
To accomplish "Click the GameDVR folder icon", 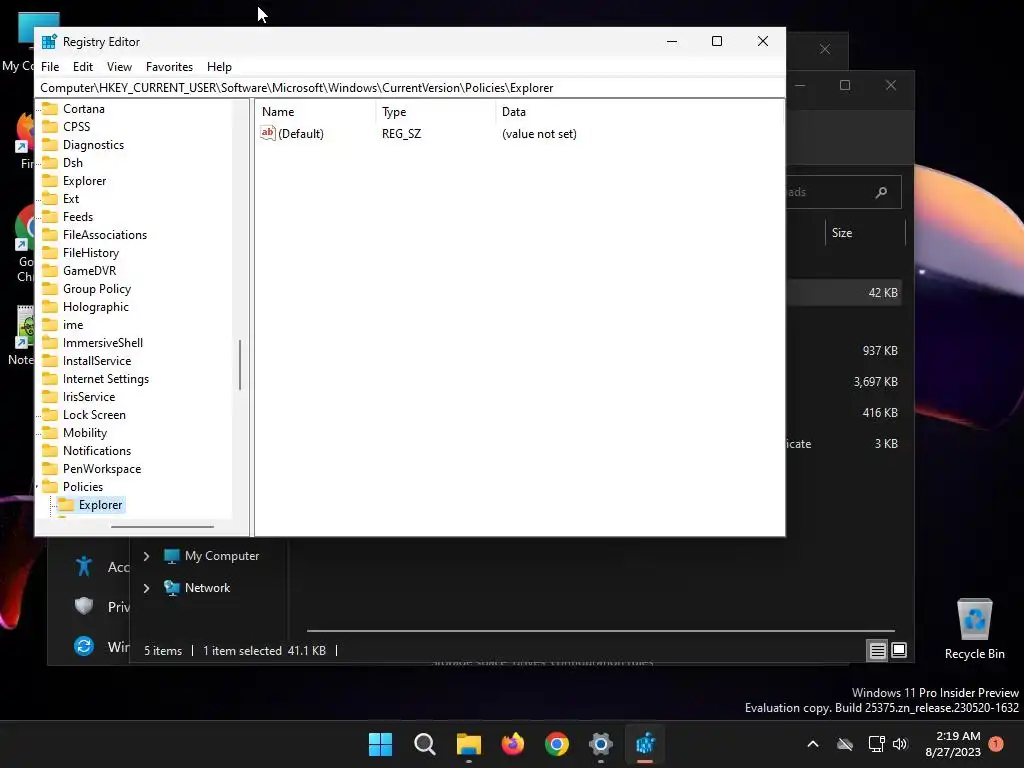I will pos(50,270).
